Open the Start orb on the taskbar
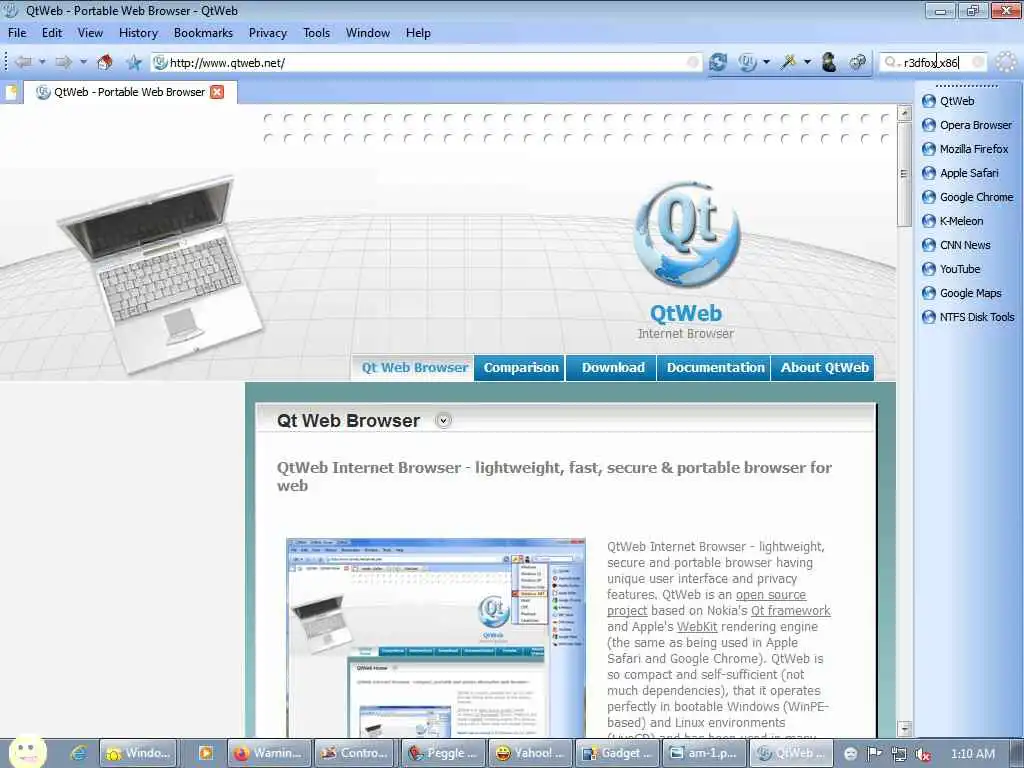This screenshot has height=768, width=1024. [x=27, y=752]
